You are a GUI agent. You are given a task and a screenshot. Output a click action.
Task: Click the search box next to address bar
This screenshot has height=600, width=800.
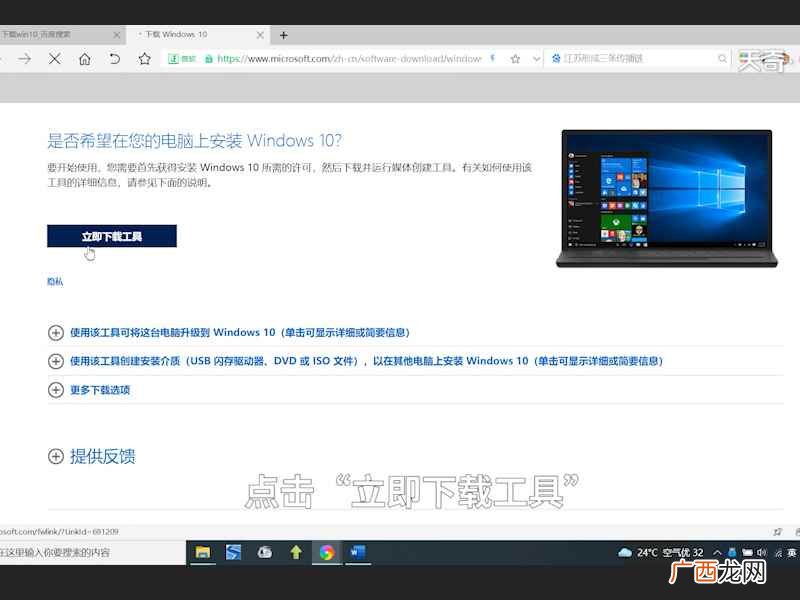tap(637, 59)
